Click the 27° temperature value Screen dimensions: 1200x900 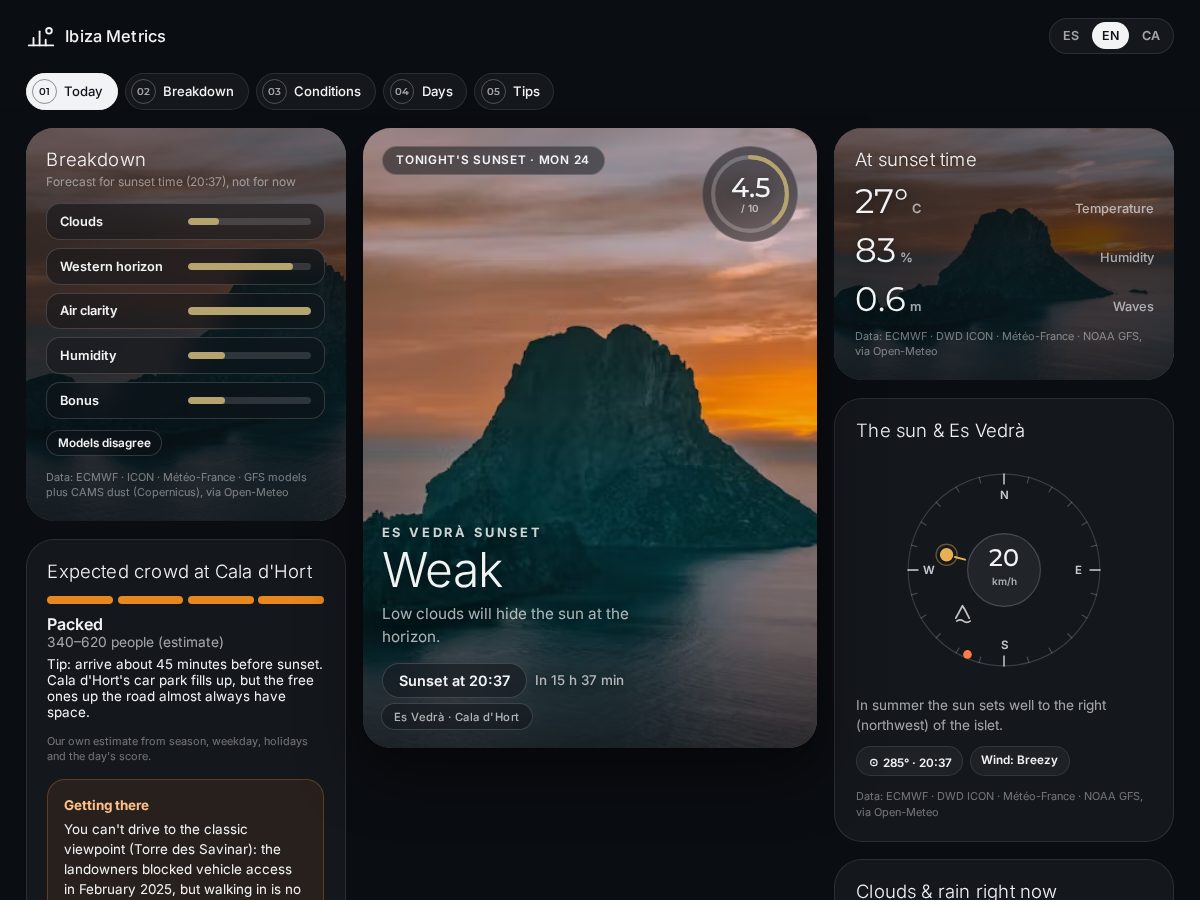tap(888, 202)
